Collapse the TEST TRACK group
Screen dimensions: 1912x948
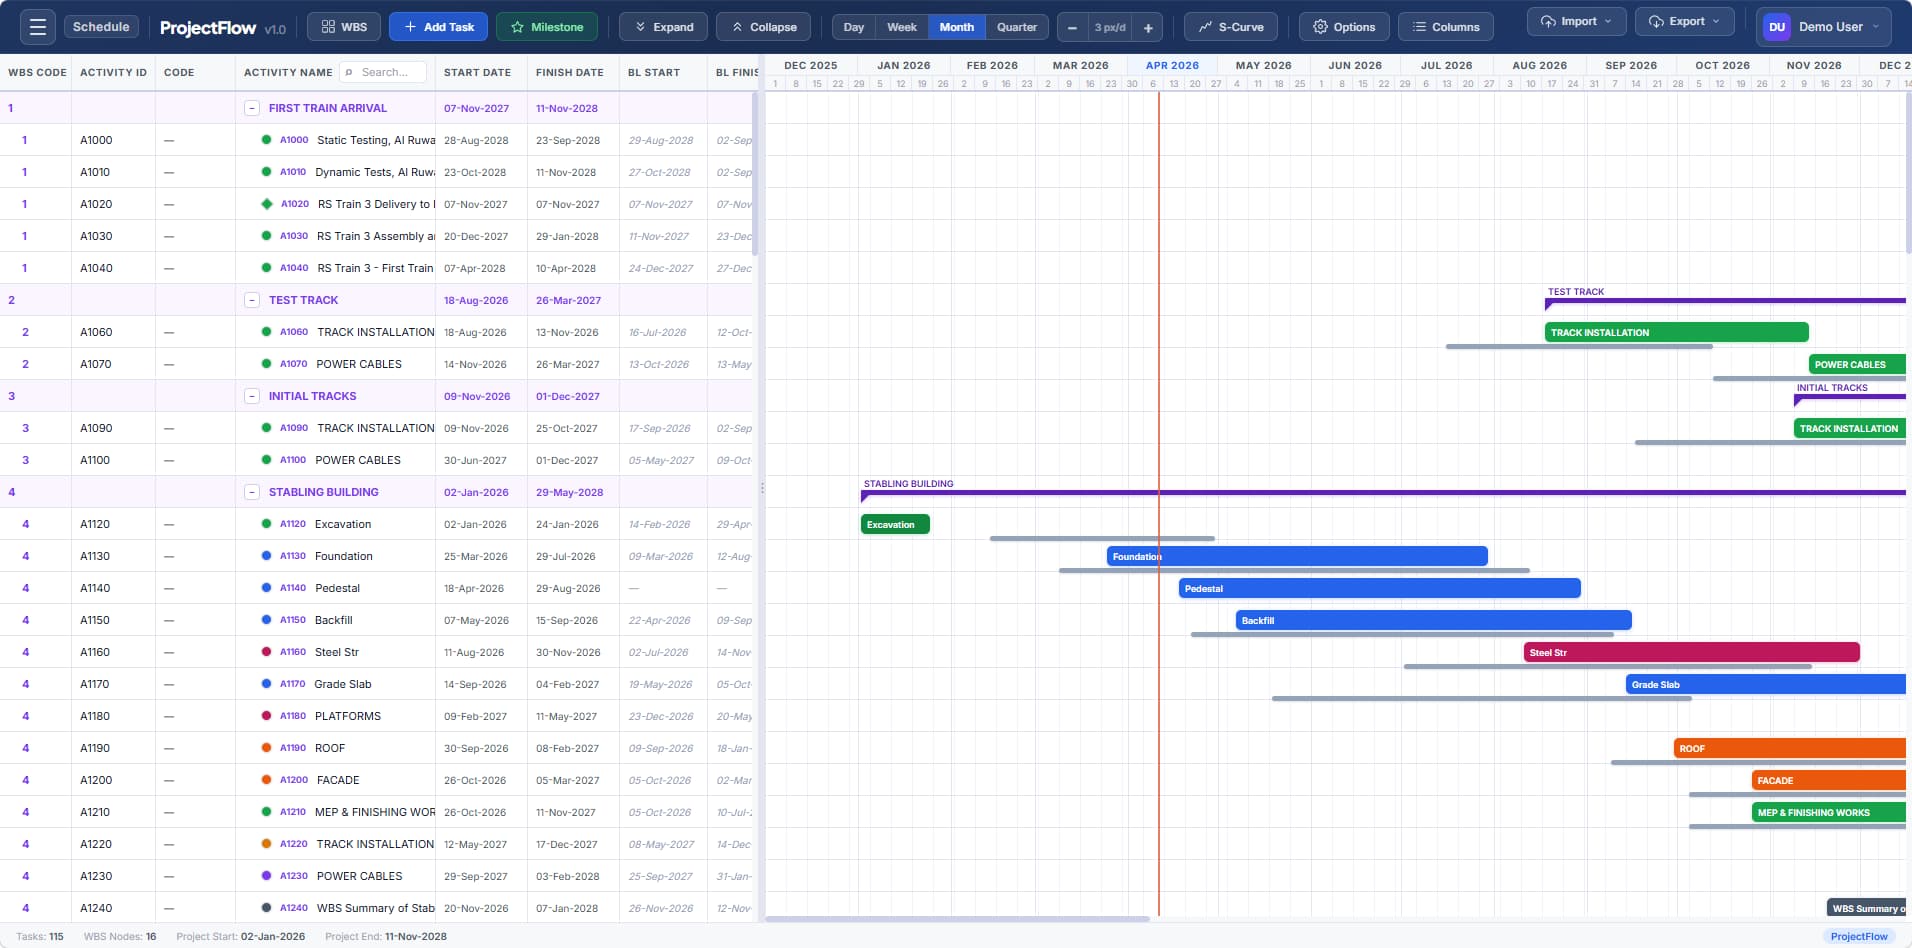pos(252,300)
